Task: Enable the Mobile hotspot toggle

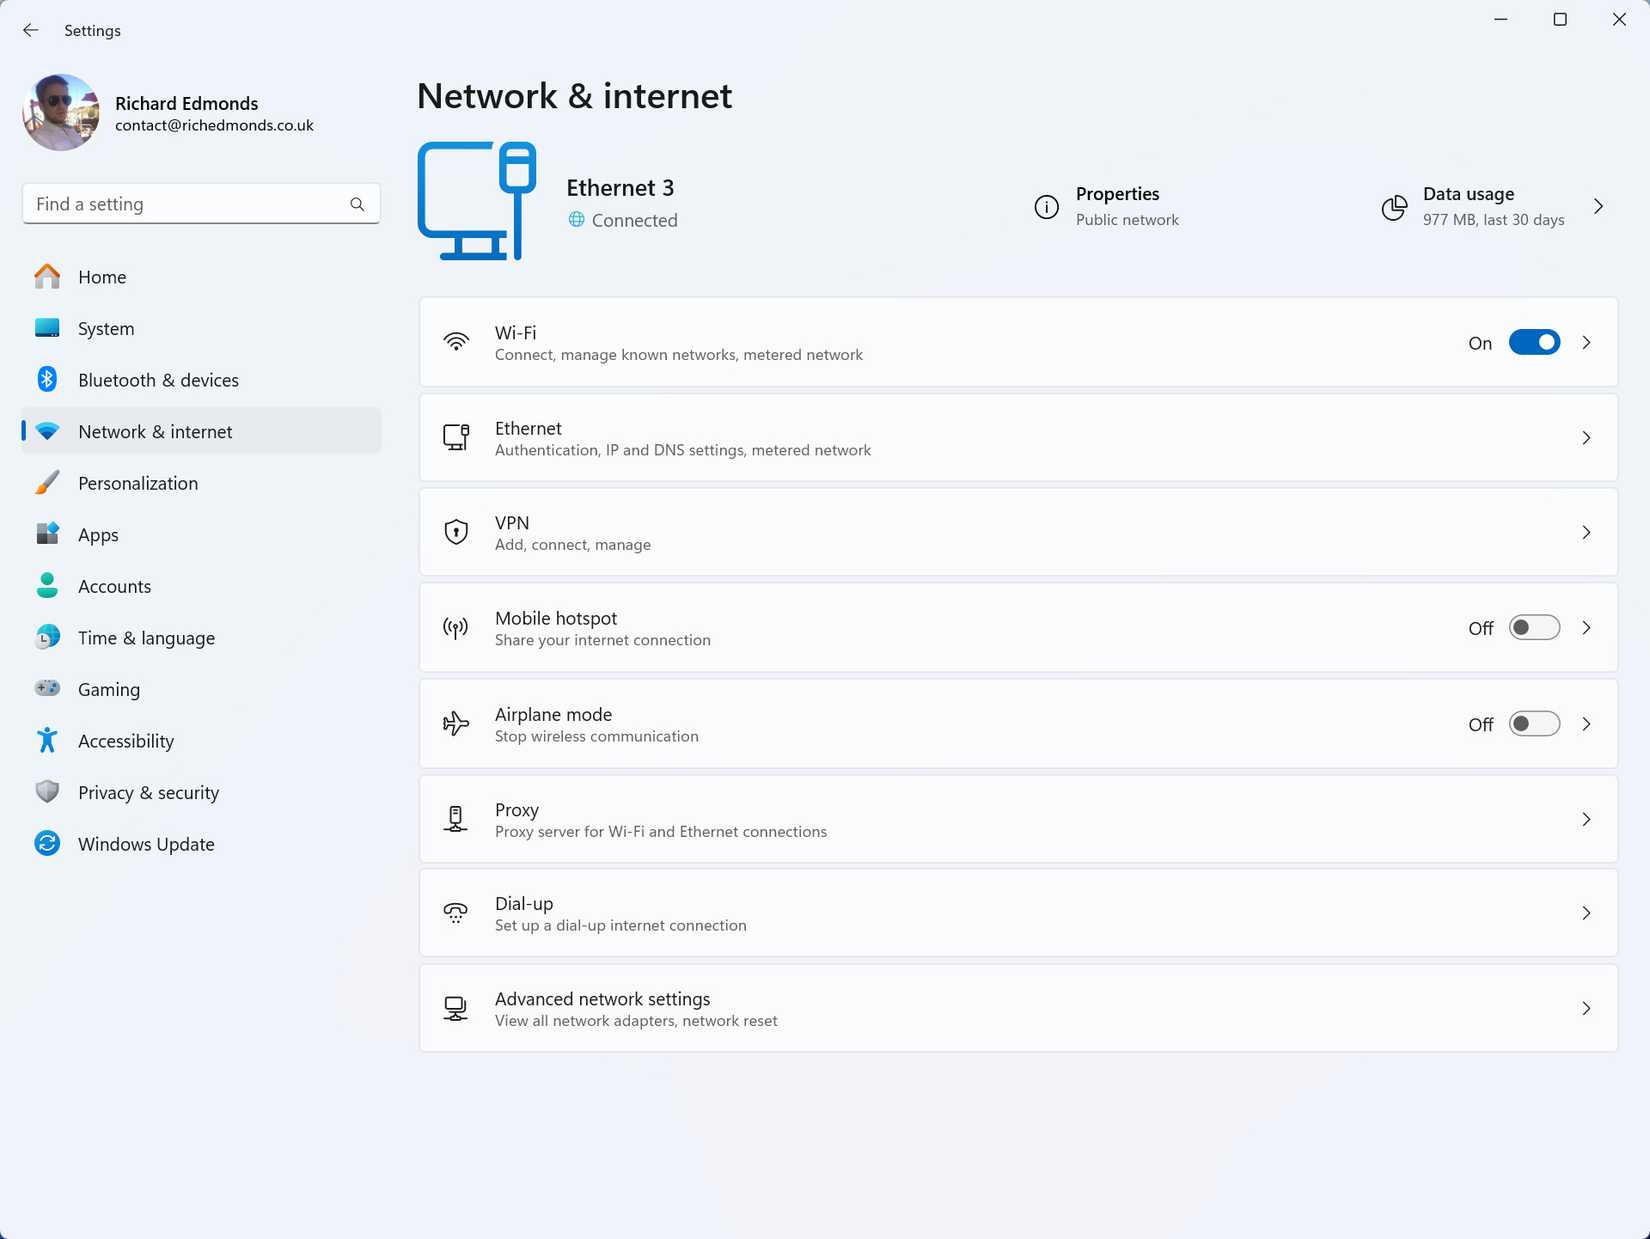Action: tap(1533, 627)
